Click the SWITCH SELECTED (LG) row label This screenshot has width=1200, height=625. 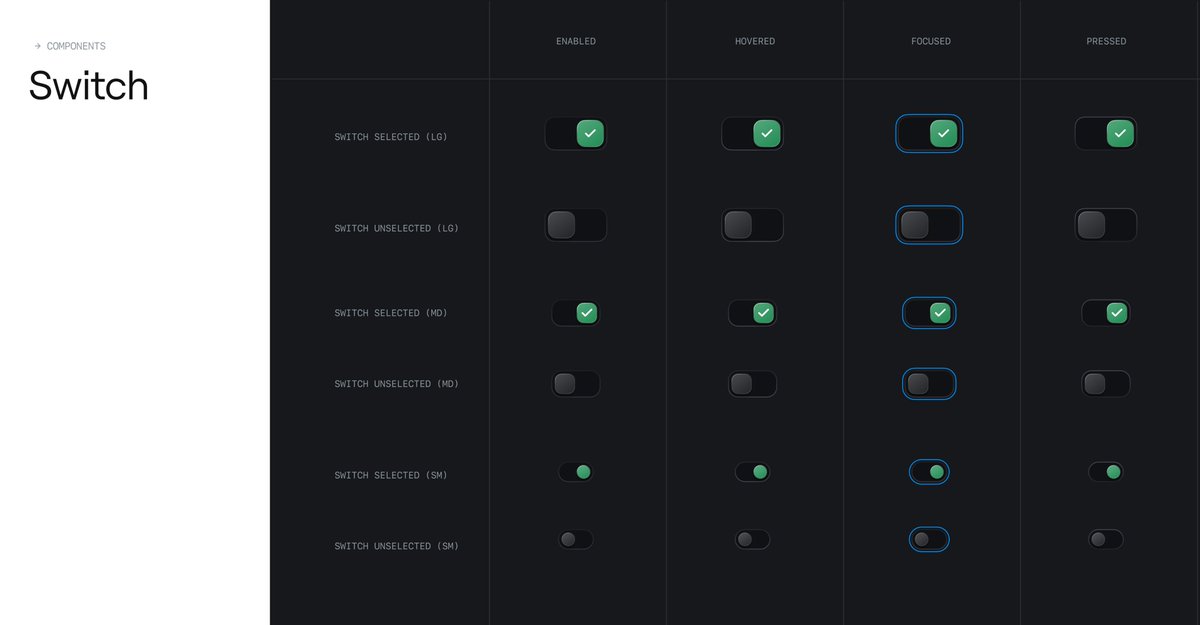[x=391, y=137]
